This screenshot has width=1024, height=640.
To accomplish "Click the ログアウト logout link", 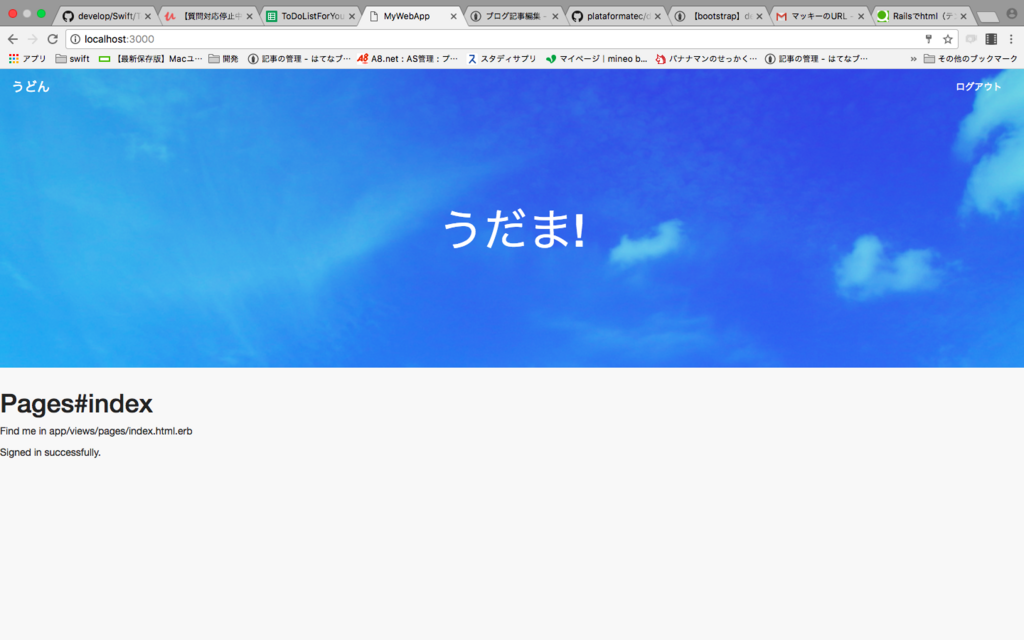I will (978, 87).
